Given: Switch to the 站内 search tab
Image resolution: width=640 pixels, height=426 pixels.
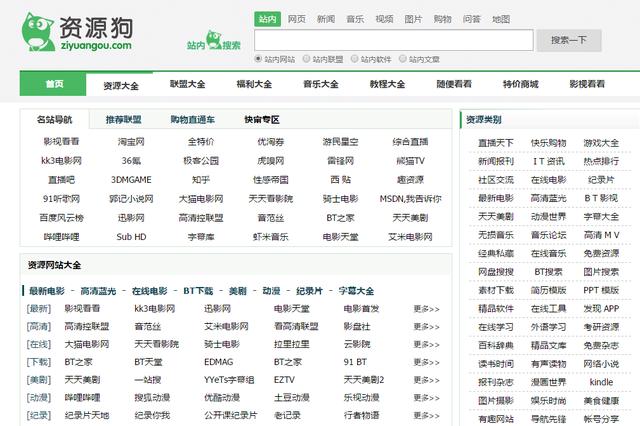Looking at the screenshot, I should point(267,19).
